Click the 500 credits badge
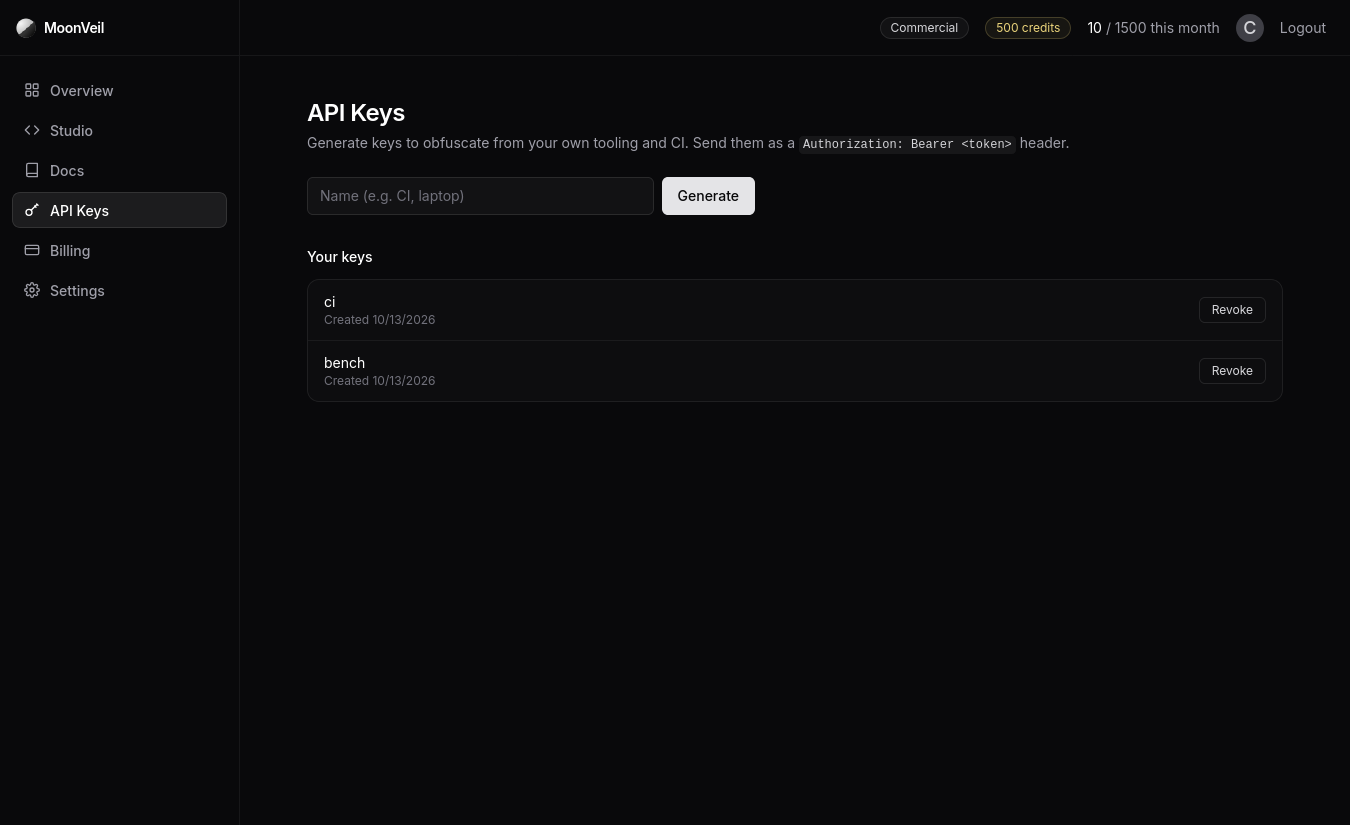This screenshot has width=1350, height=825. [1028, 28]
